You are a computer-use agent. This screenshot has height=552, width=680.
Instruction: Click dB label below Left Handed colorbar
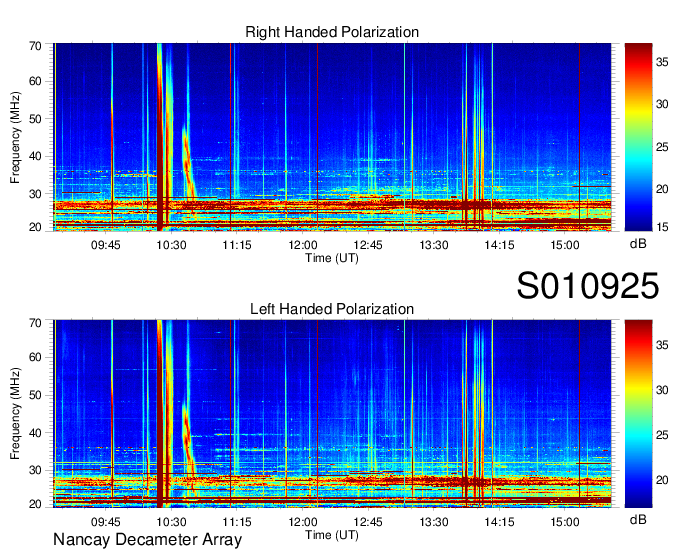click(x=638, y=519)
